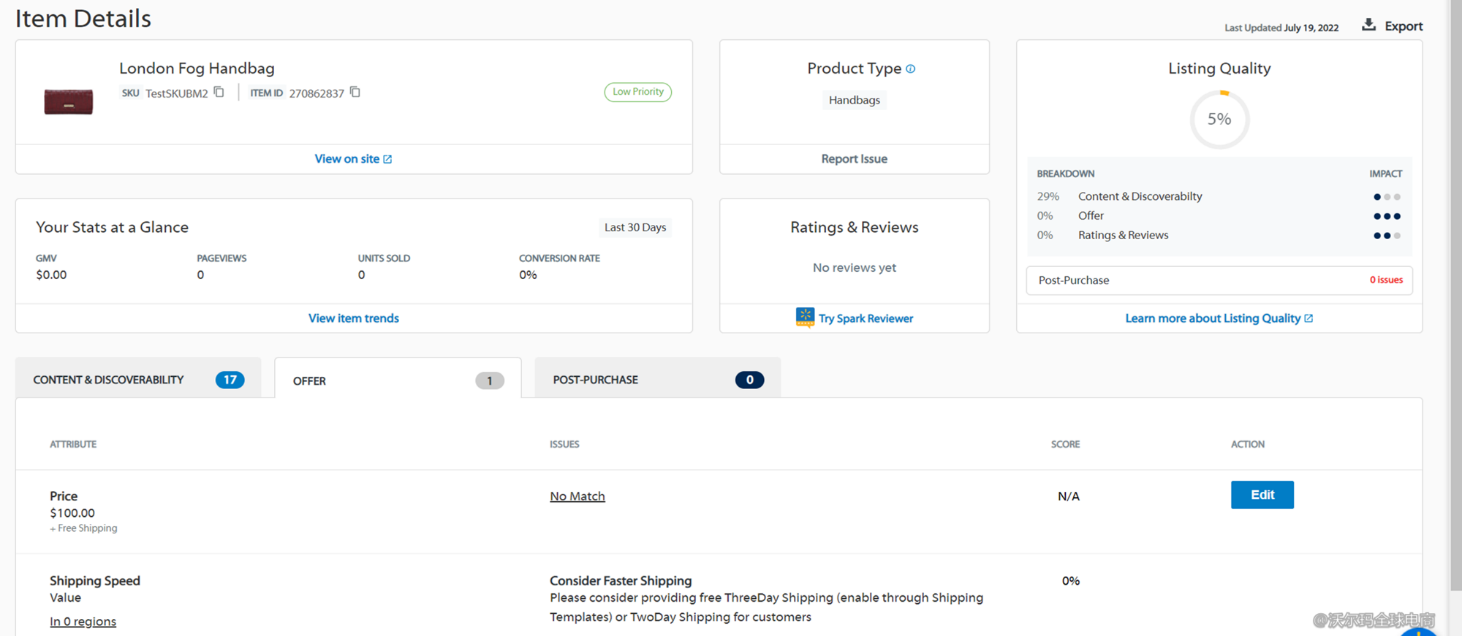Open the Last 30 Days period selector
Image resolution: width=1462 pixels, height=636 pixels.
[x=634, y=227]
